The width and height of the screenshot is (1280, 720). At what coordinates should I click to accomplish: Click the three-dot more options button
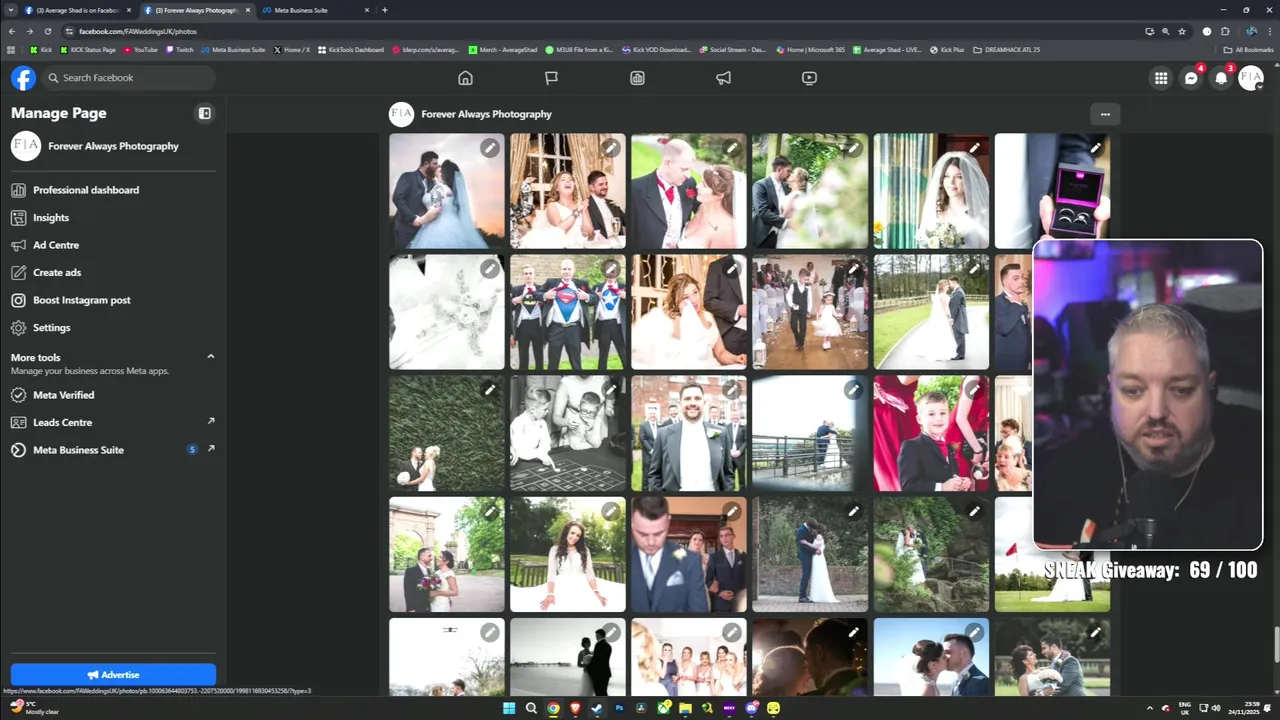(x=1105, y=114)
